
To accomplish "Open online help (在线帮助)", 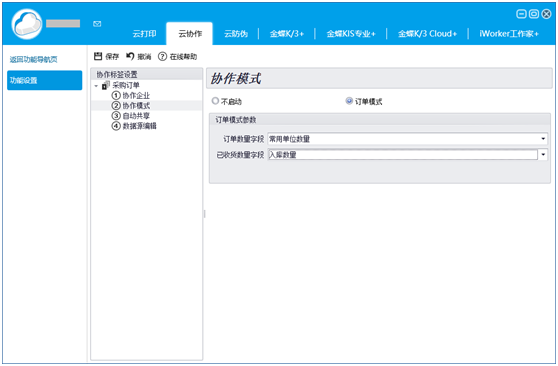I will [178, 56].
